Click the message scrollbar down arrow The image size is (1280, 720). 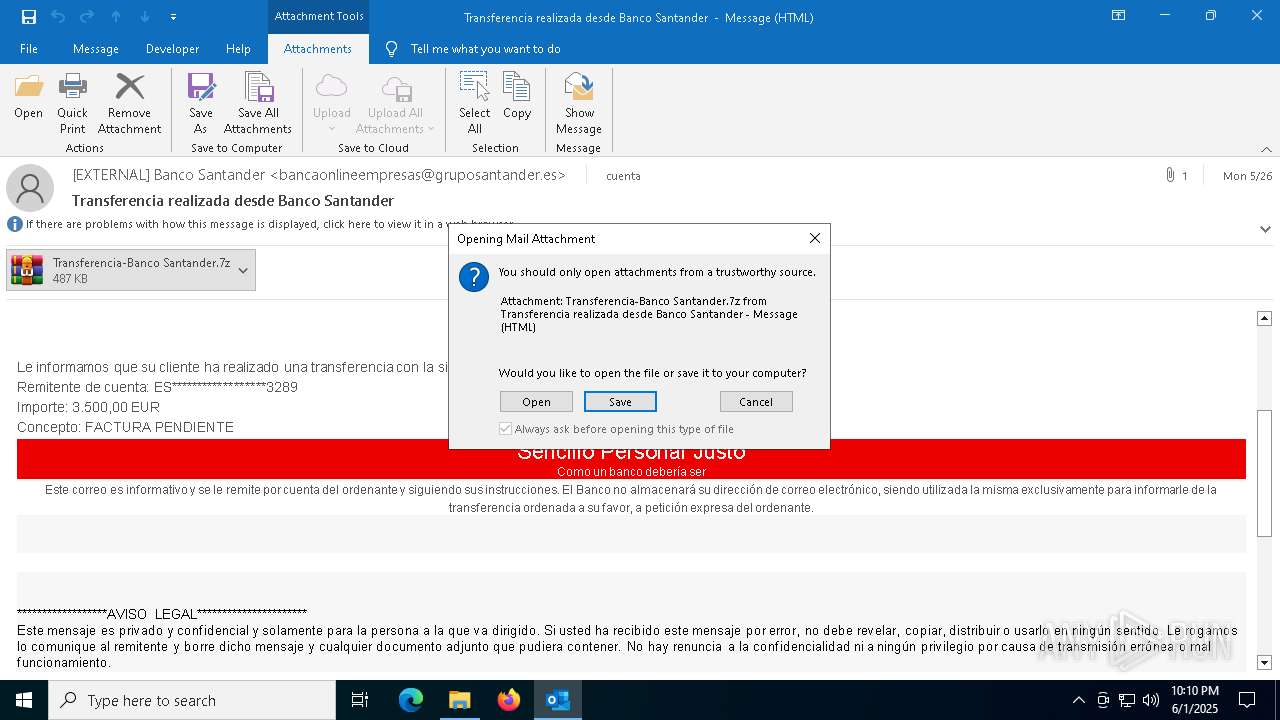(1264, 662)
